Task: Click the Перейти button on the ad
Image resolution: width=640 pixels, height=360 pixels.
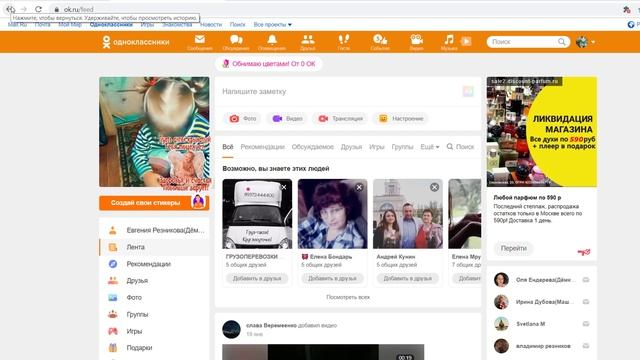Action: (513, 248)
